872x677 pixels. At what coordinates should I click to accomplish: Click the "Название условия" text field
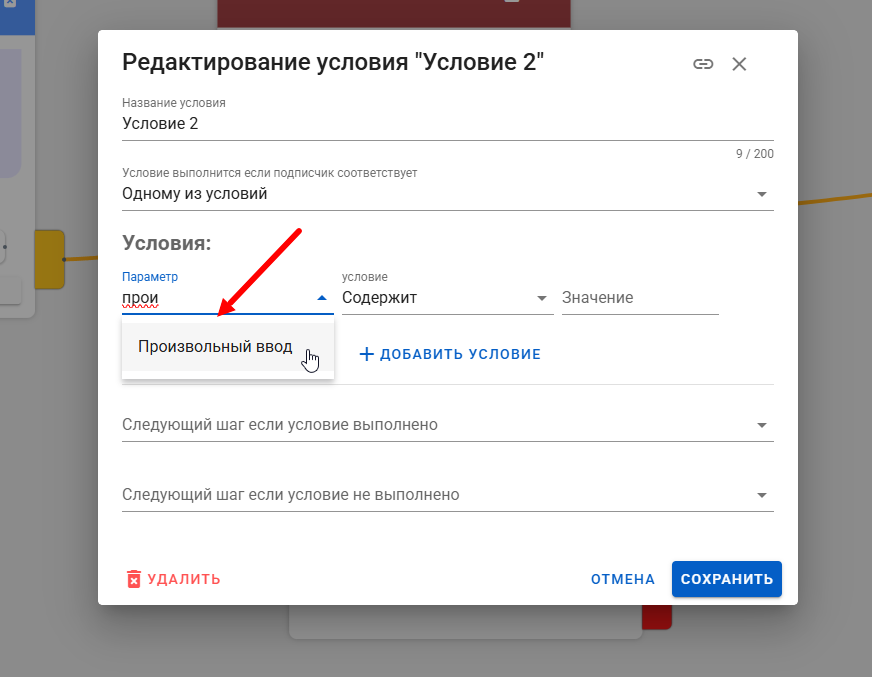tap(447, 124)
